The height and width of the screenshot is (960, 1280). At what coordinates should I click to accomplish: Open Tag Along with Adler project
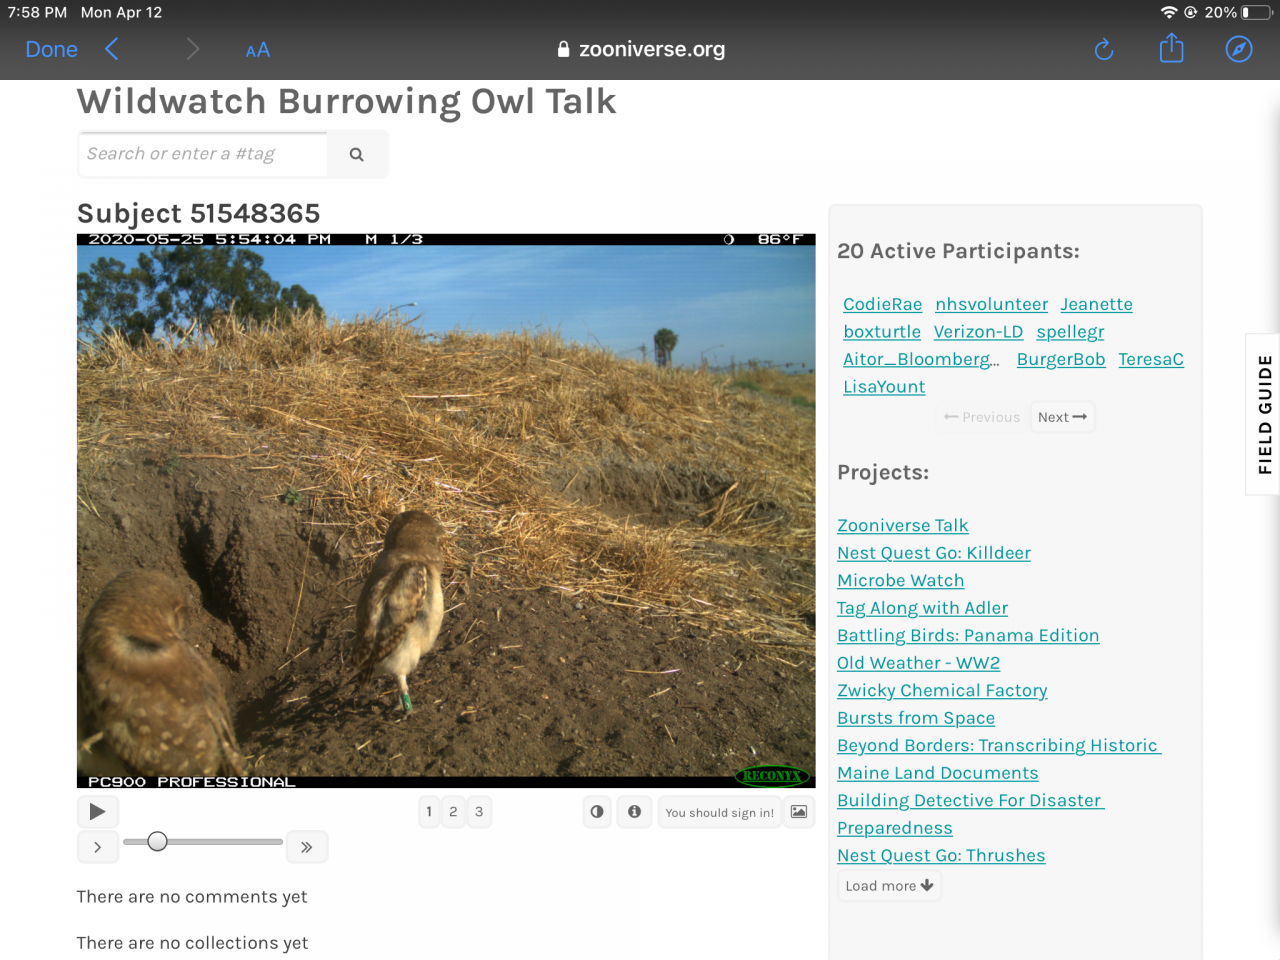coord(922,608)
